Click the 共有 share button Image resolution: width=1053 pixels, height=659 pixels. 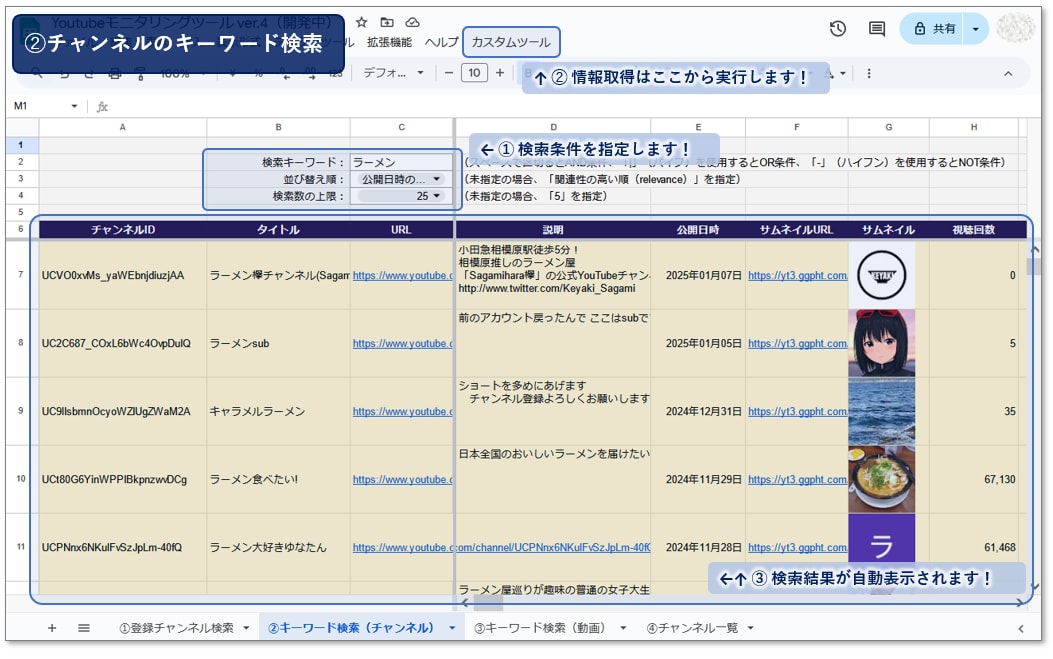pyautogui.click(x=934, y=28)
